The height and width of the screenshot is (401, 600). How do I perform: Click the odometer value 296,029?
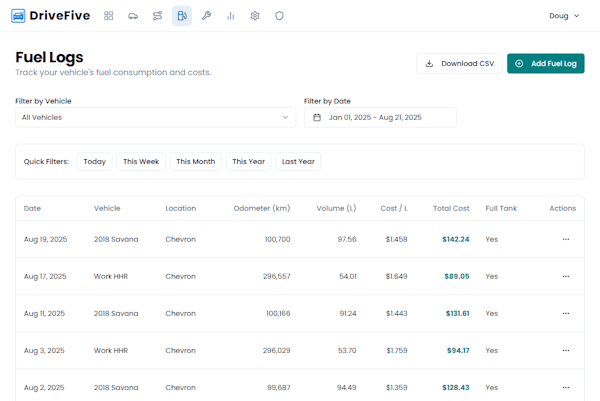coord(277,350)
